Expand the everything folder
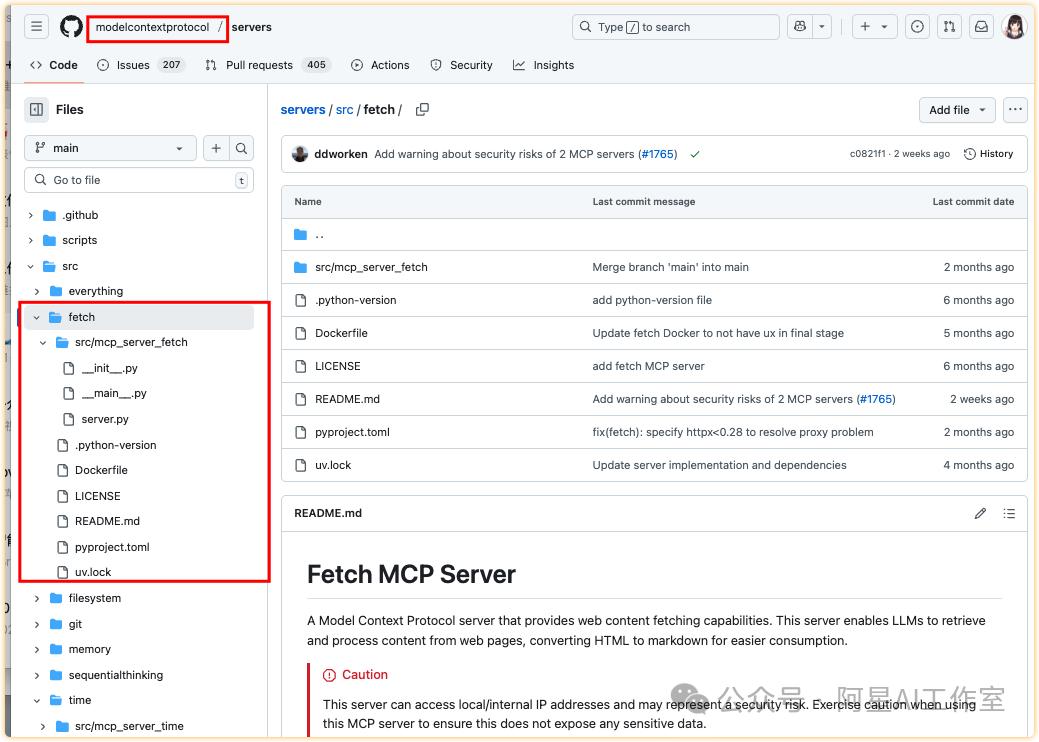 [x=37, y=292]
